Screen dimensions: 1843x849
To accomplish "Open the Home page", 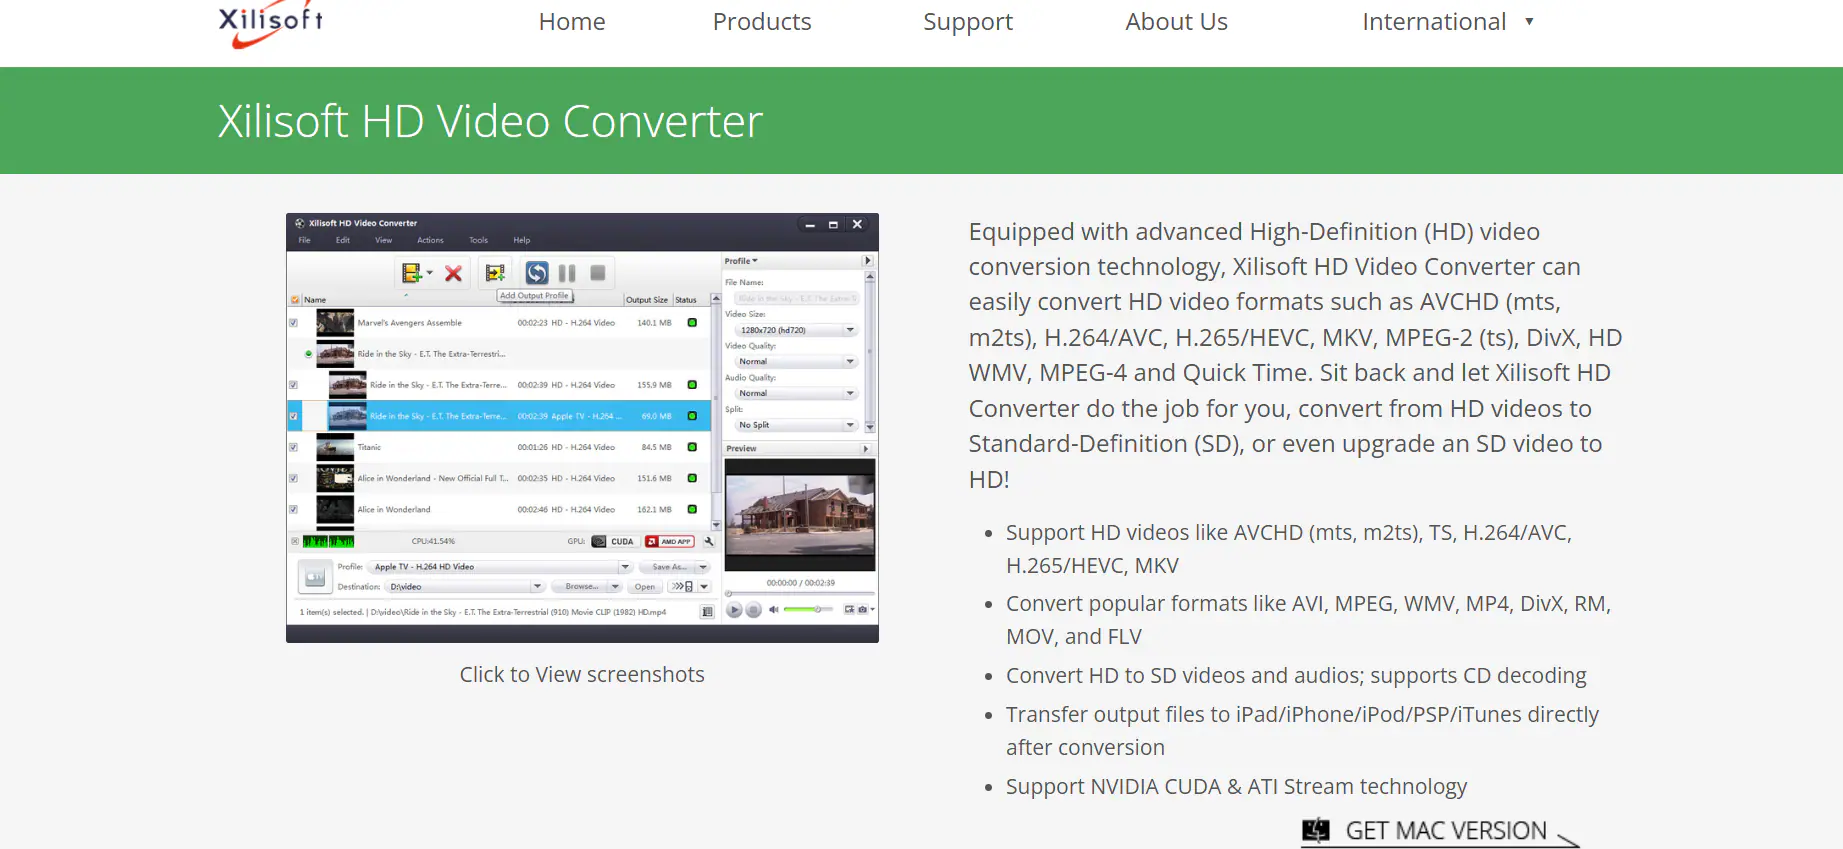I will coord(572,22).
